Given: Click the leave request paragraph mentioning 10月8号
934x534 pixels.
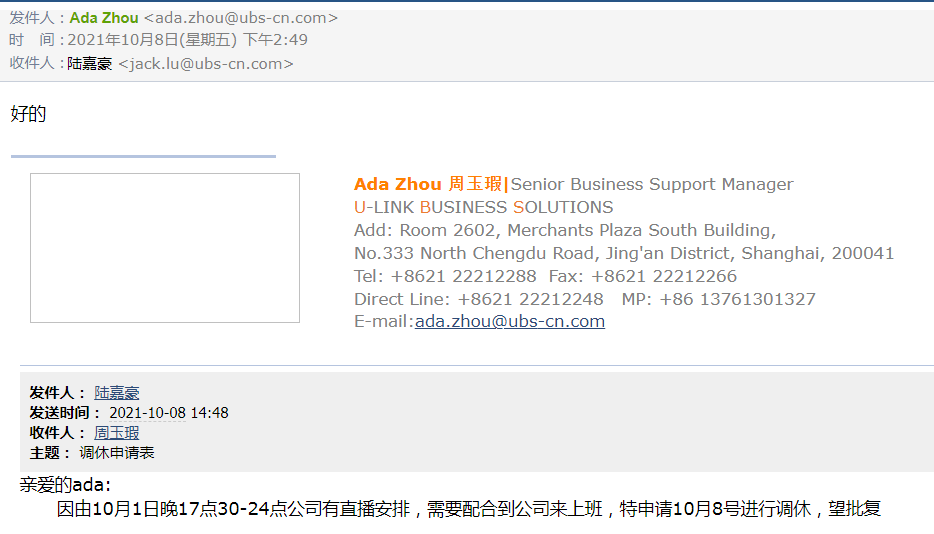Looking at the screenshot, I should tap(468, 510).
